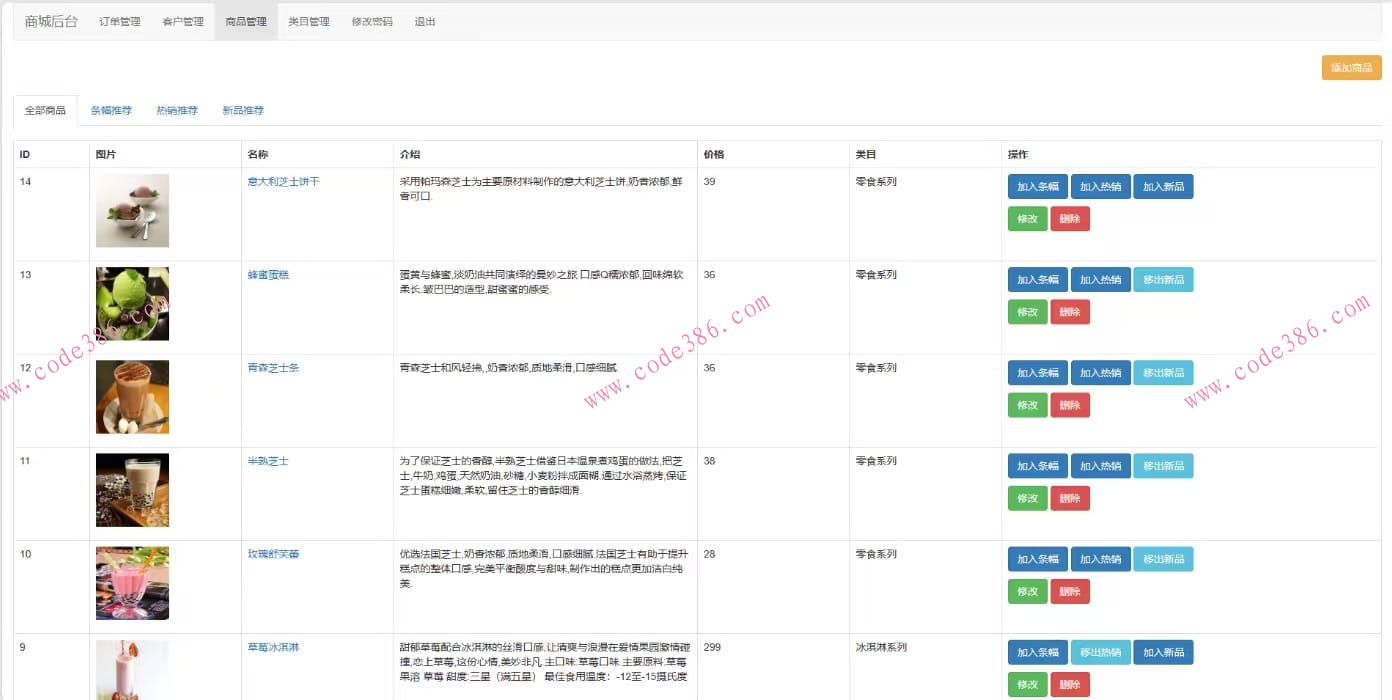Open the 蜂蜜蛋糕 product link

(x=267, y=274)
